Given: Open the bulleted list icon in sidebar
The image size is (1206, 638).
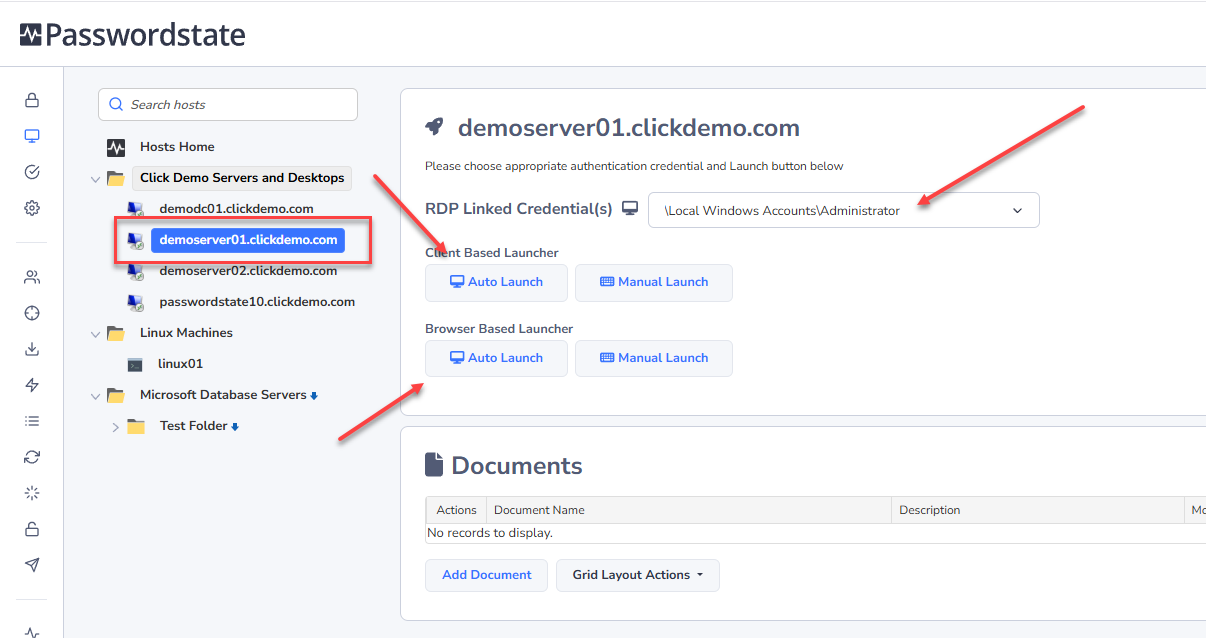Looking at the screenshot, I should pos(32,421).
